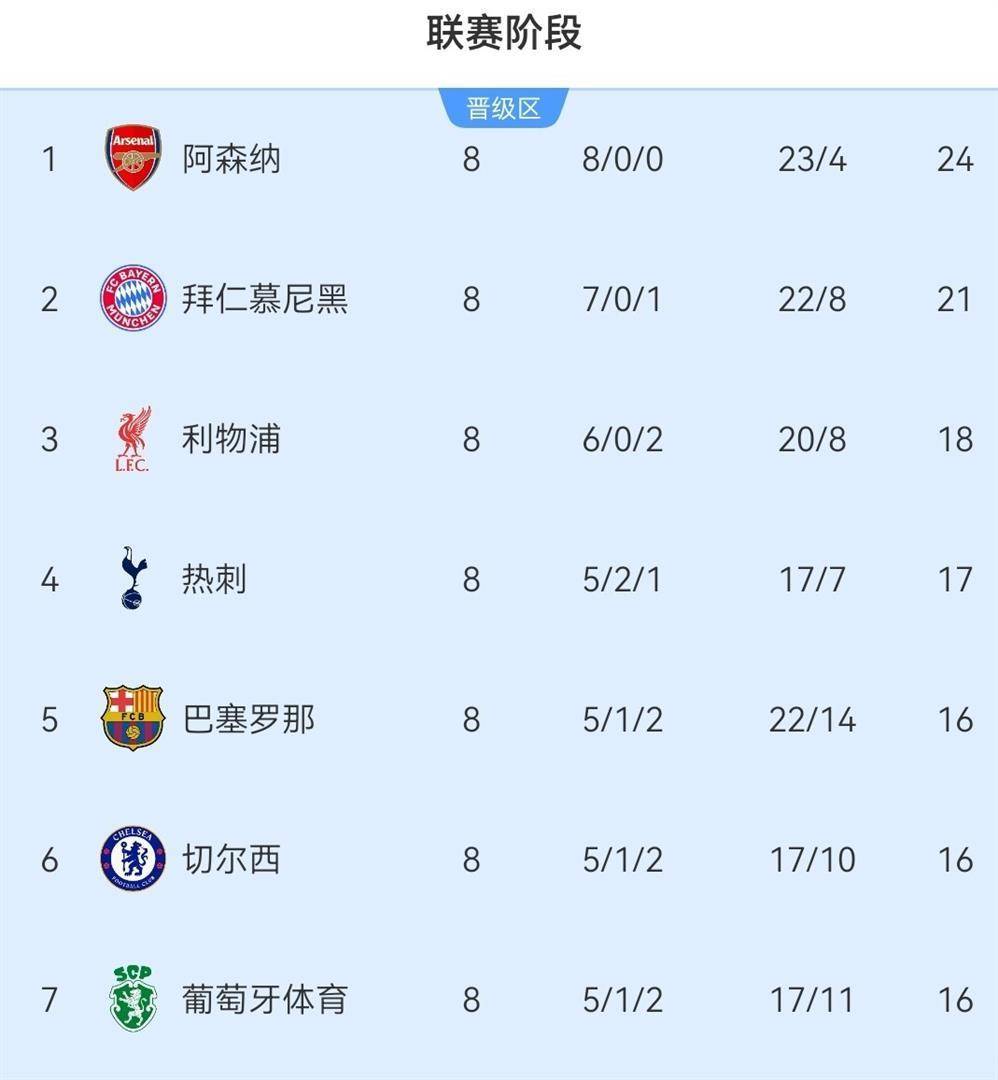Tap team name 切尔西
The image size is (998, 1080).
click(231, 860)
